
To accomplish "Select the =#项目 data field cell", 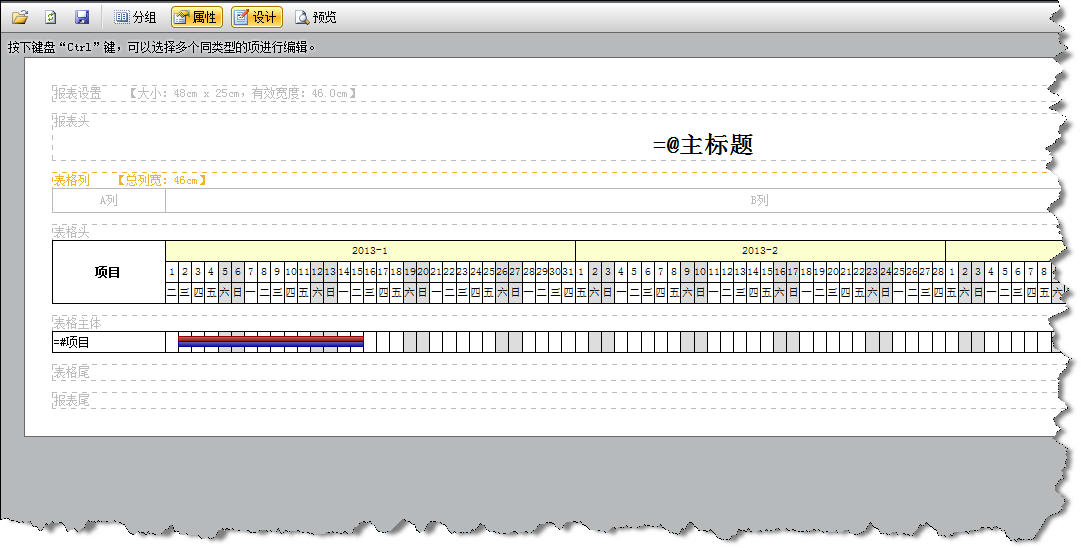I will (x=109, y=342).
